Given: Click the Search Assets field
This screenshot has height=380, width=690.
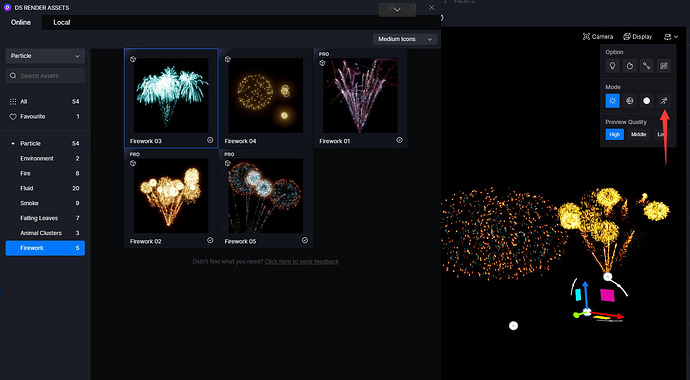Looking at the screenshot, I should (45, 76).
